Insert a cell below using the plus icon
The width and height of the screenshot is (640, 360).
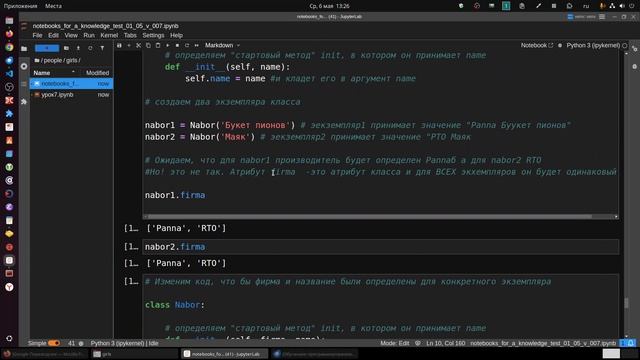tap(129, 45)
